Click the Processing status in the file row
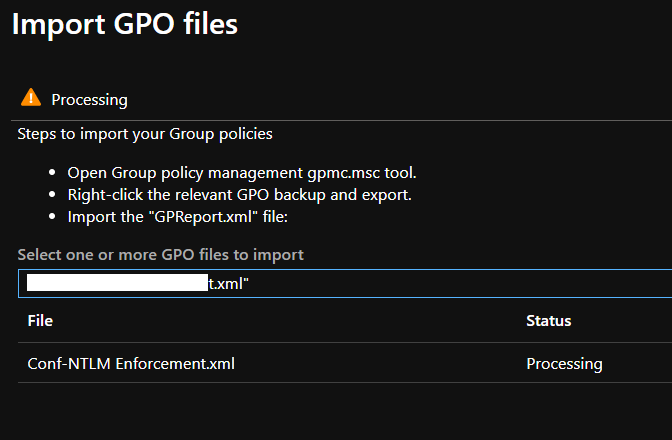The height and width of the screenshot is (440, 672). click(x=564, y=363)
